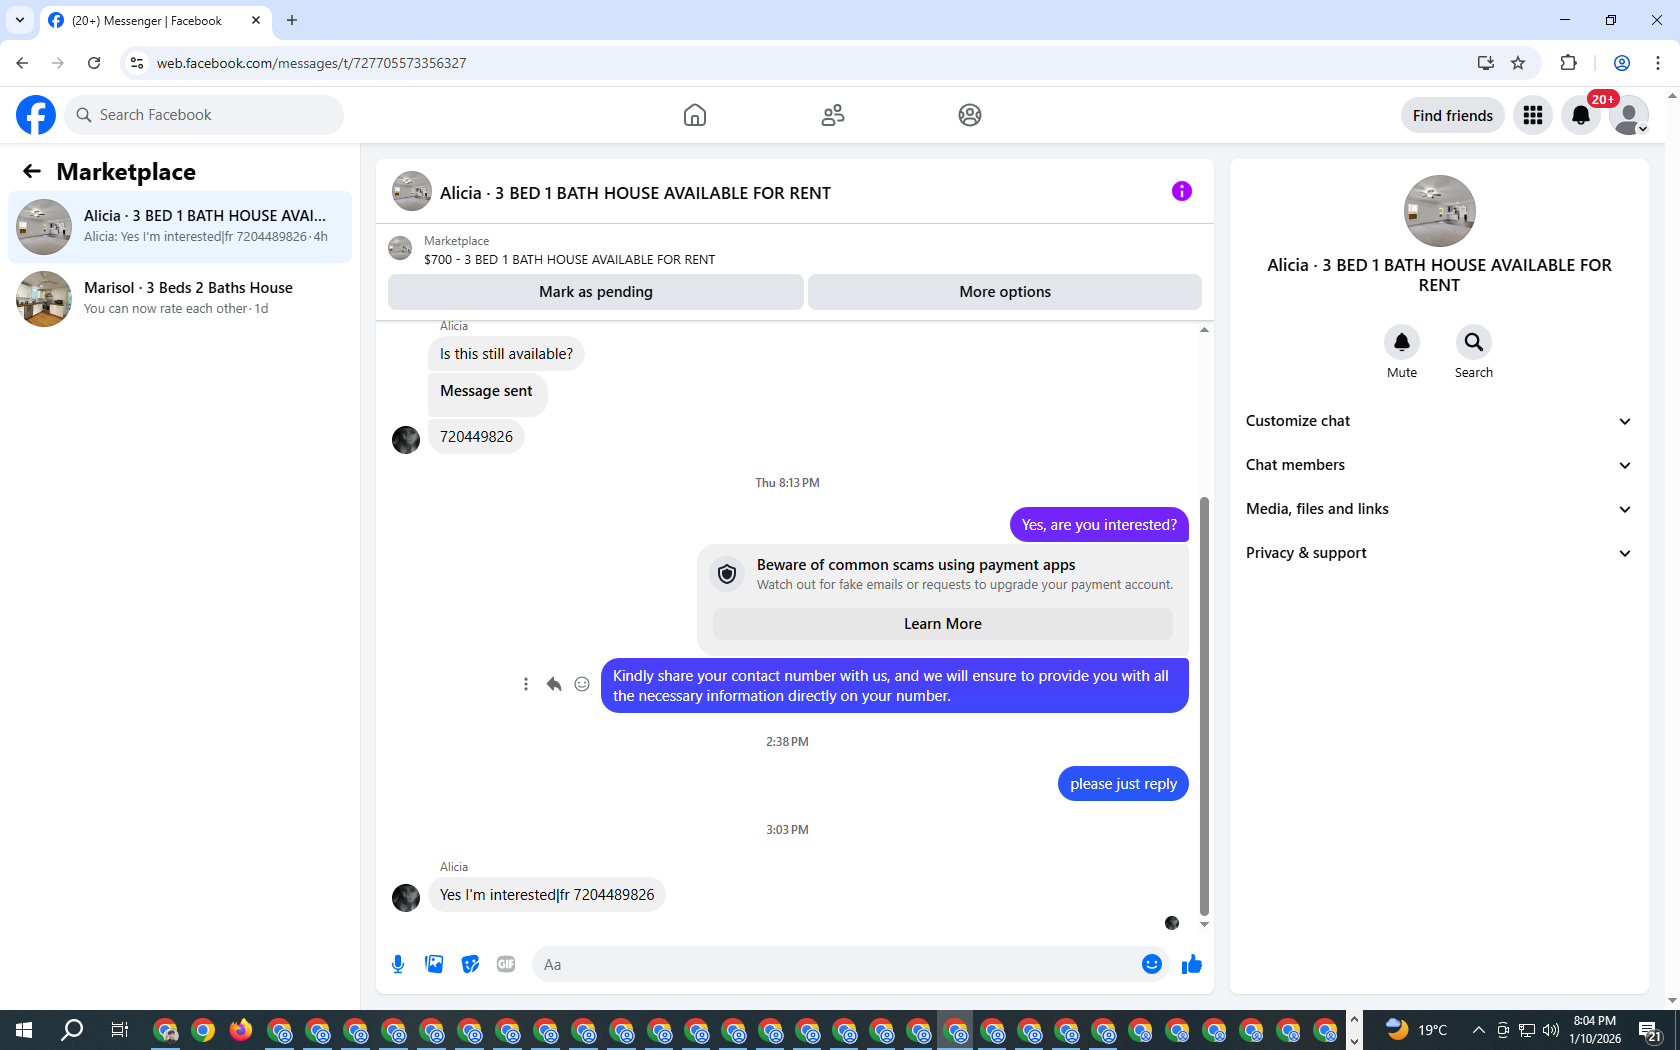Click 'Yes I'm interested|fr 7204489826' message
1680x1050 pixels.
pyautogui.click(x=547, y=895)
